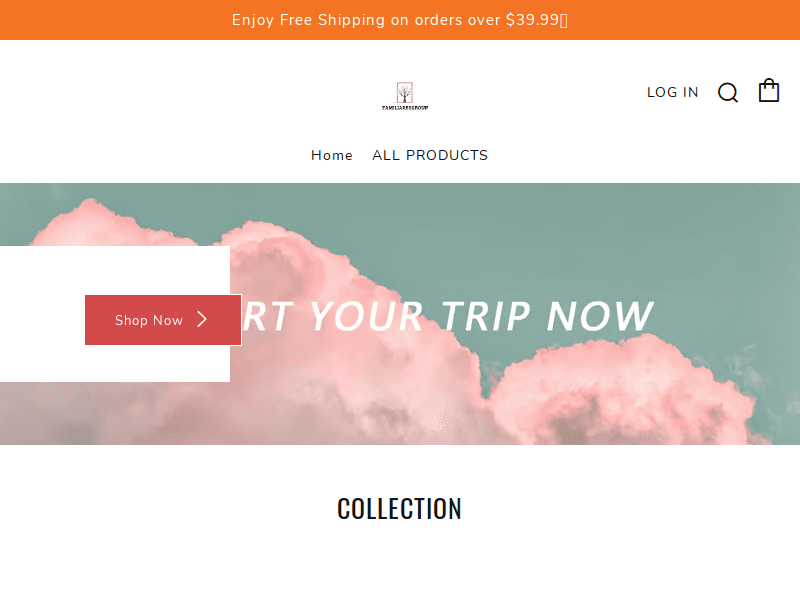Click the small store name under logo
Screen dimensions: 800x600
pyautogui.click(x=405, y=108)
